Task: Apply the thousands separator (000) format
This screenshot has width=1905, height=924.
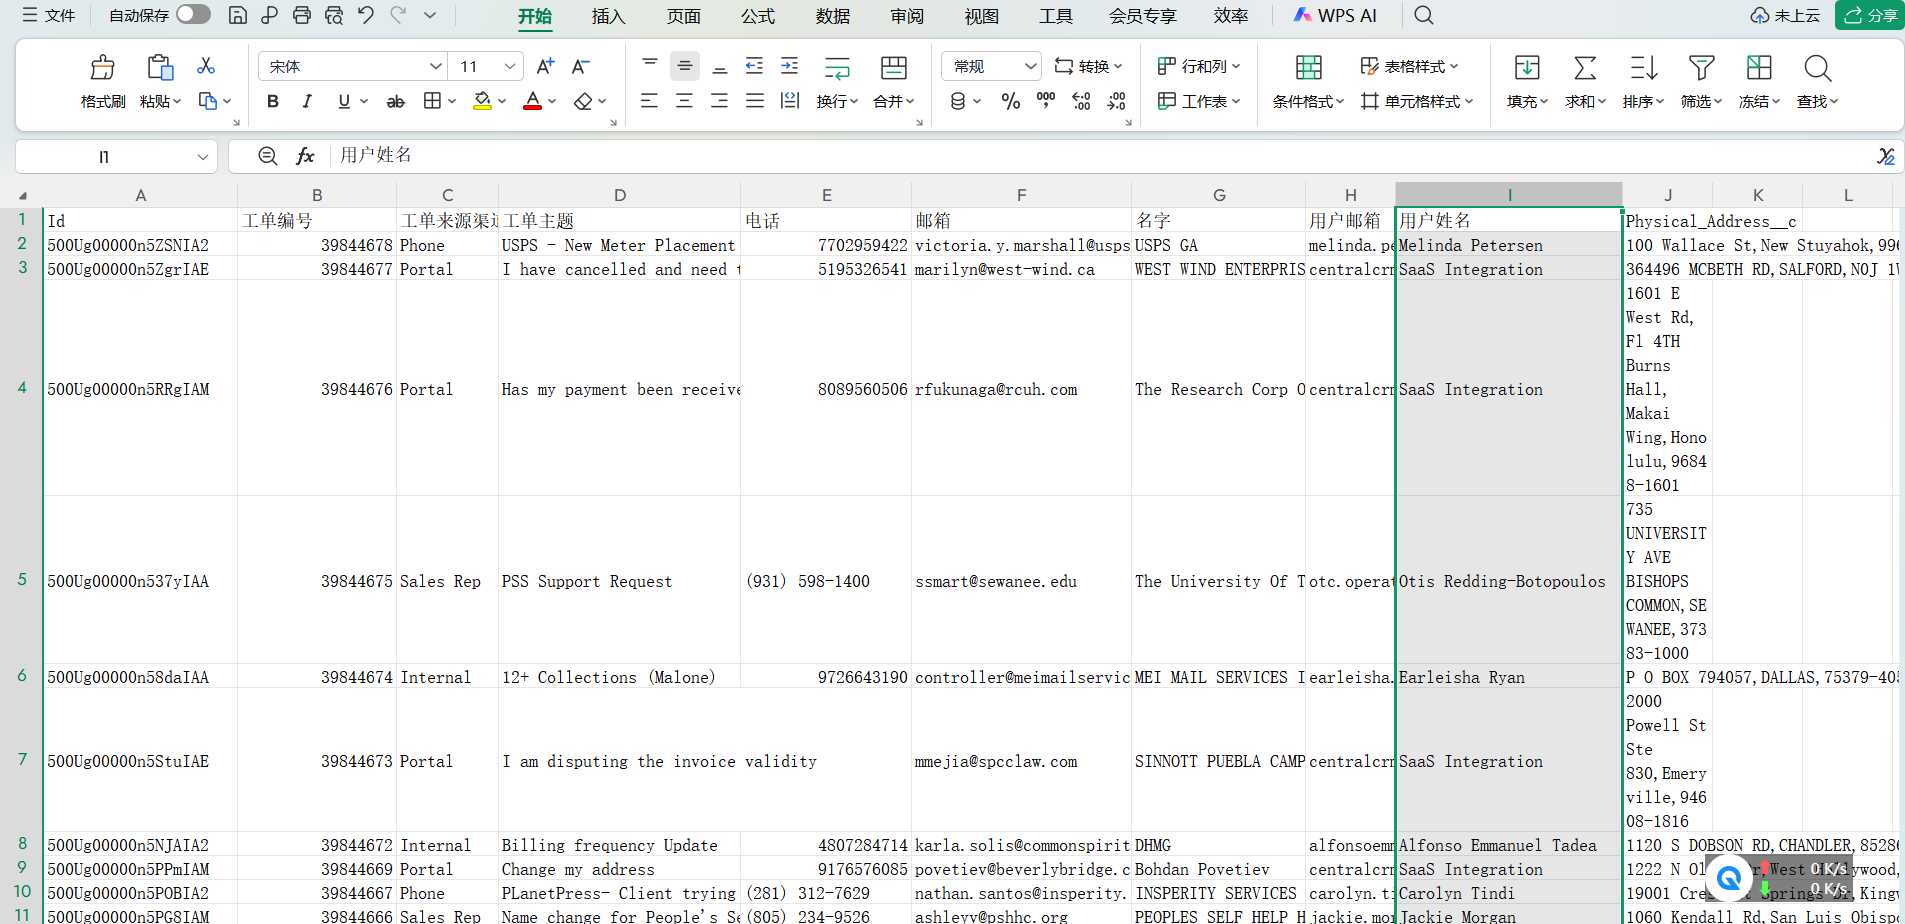Action: [1046, 101]
